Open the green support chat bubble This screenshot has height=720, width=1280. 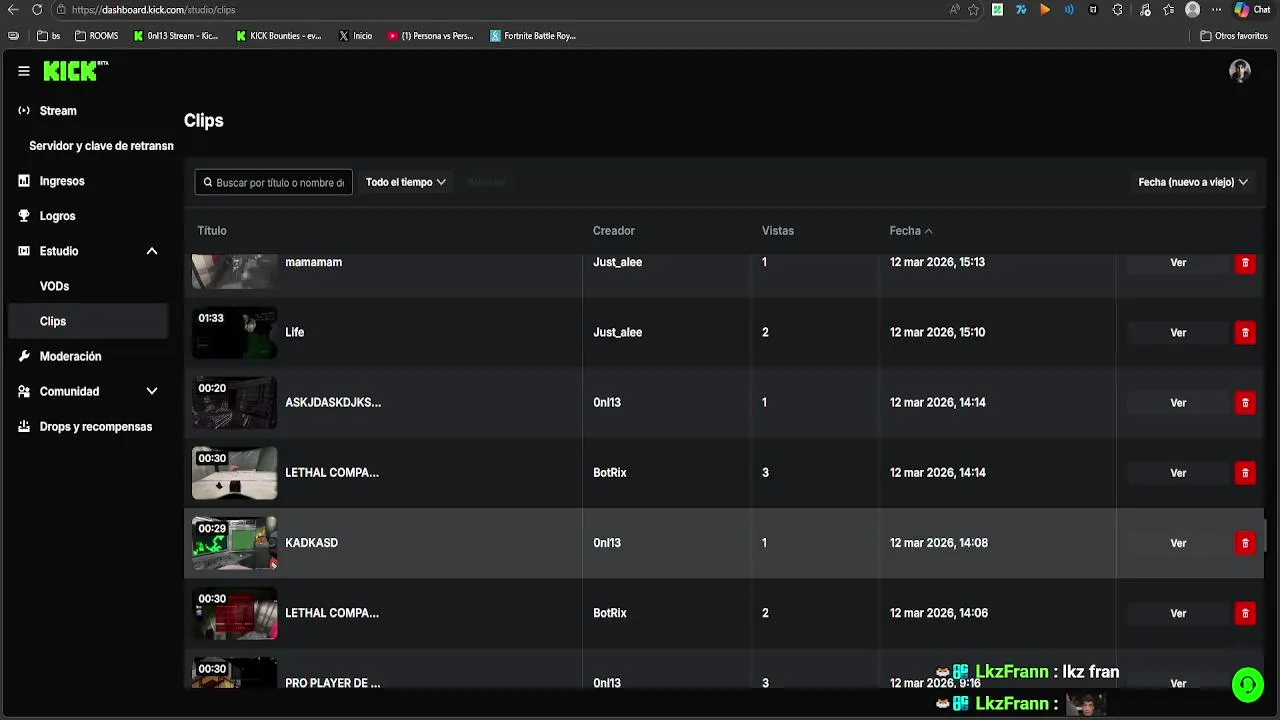(1247, 684)
